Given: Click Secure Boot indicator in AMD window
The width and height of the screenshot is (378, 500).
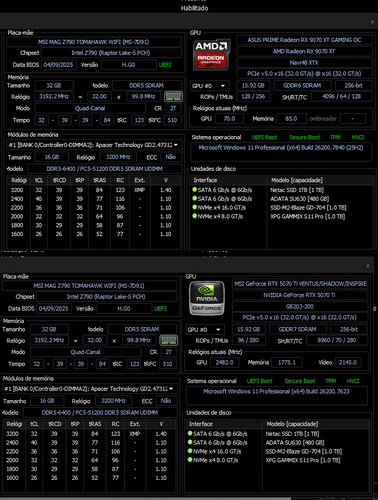Looking at the screenshot, I should [x=304, y=137].
